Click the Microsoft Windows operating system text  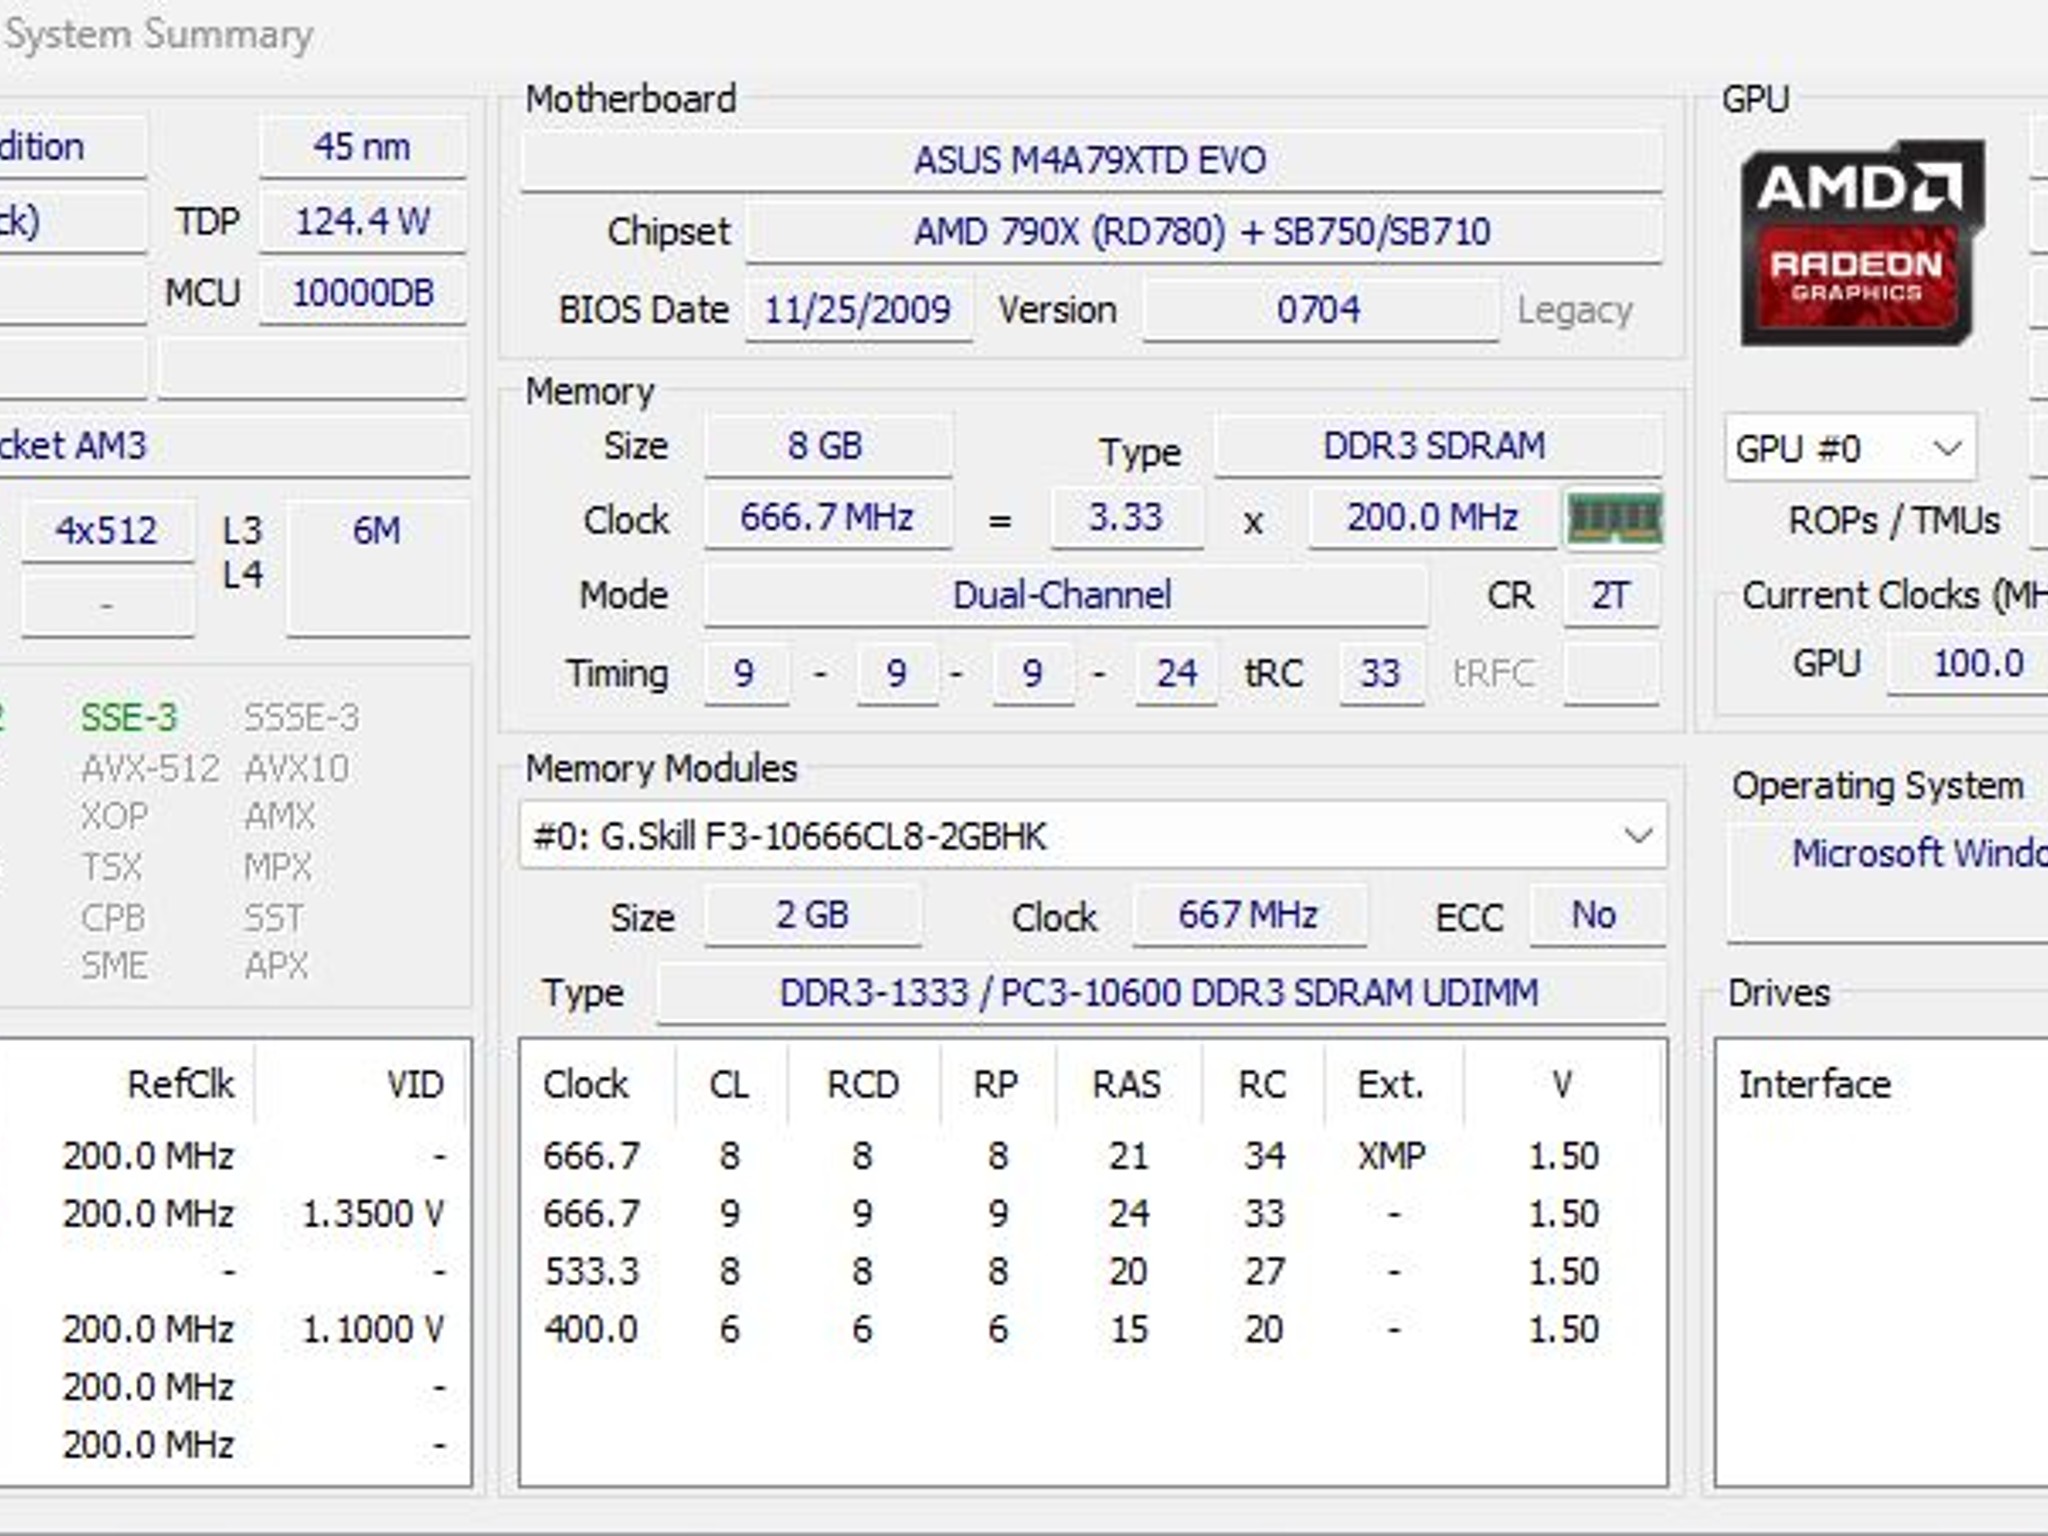pyautogui.click(x=1919, y=854)
